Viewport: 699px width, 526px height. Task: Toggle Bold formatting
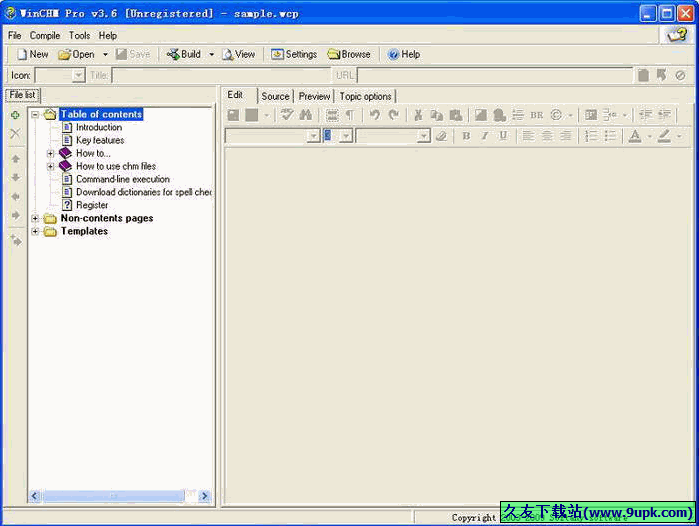tap(466, 136)
